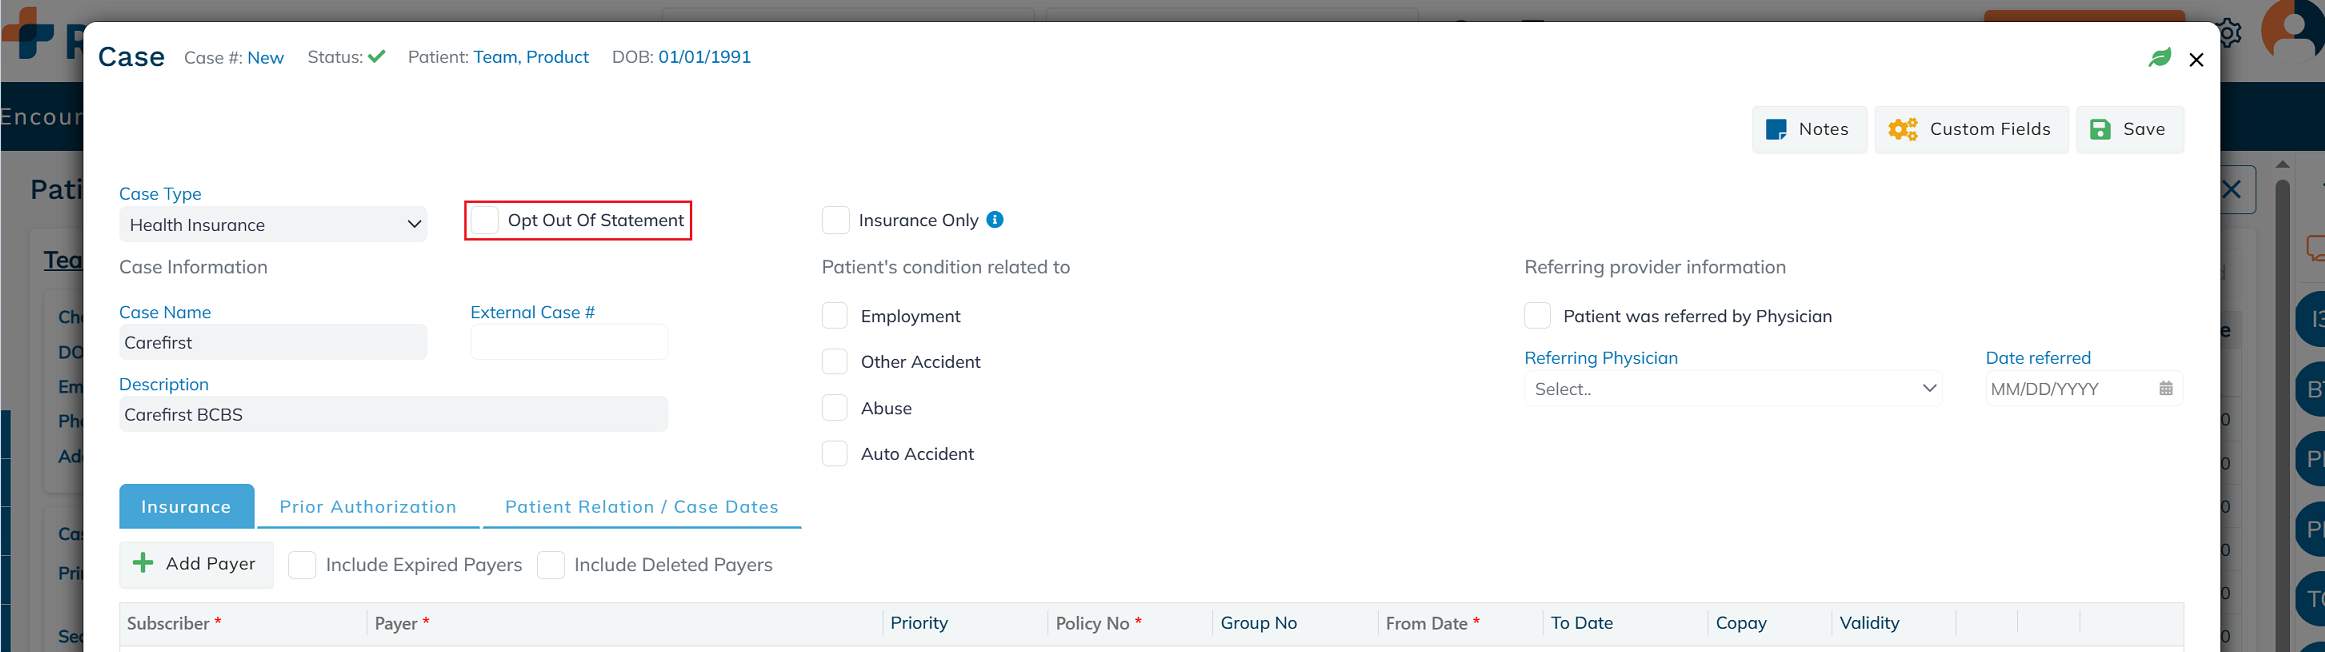Click the Notes sticky note icon

1776,130
